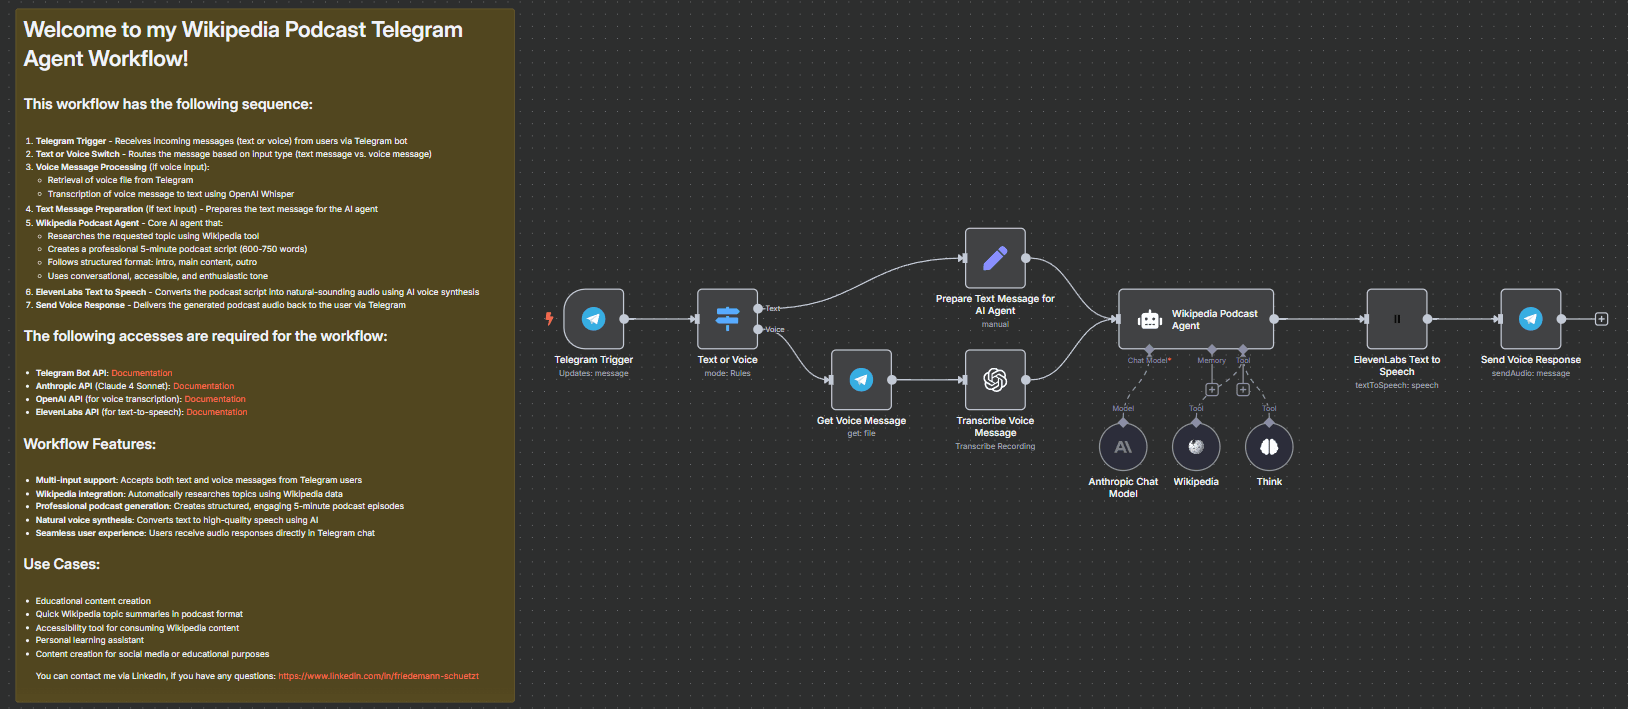Click the 'Personal learning assistant' use case
Image resolution: width=1628 pixels, height=709 pixels.
click(90, 640)
